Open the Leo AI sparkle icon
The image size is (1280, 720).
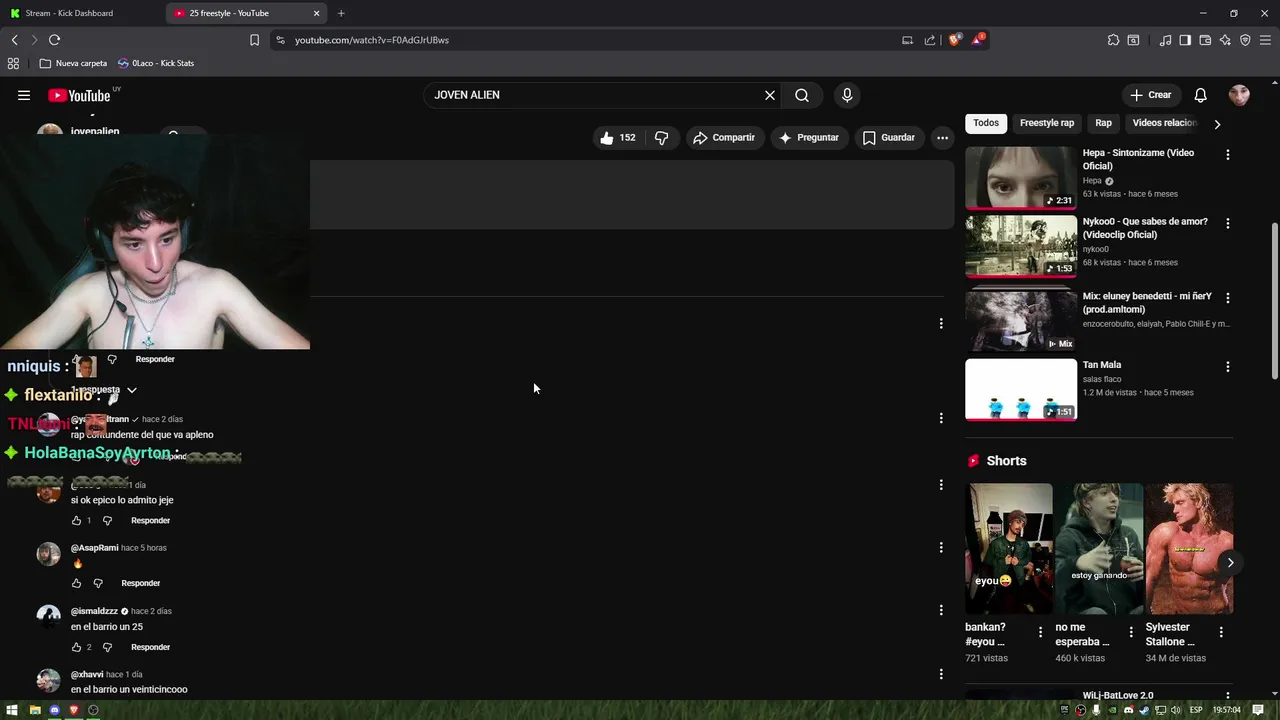point(1225,40)
